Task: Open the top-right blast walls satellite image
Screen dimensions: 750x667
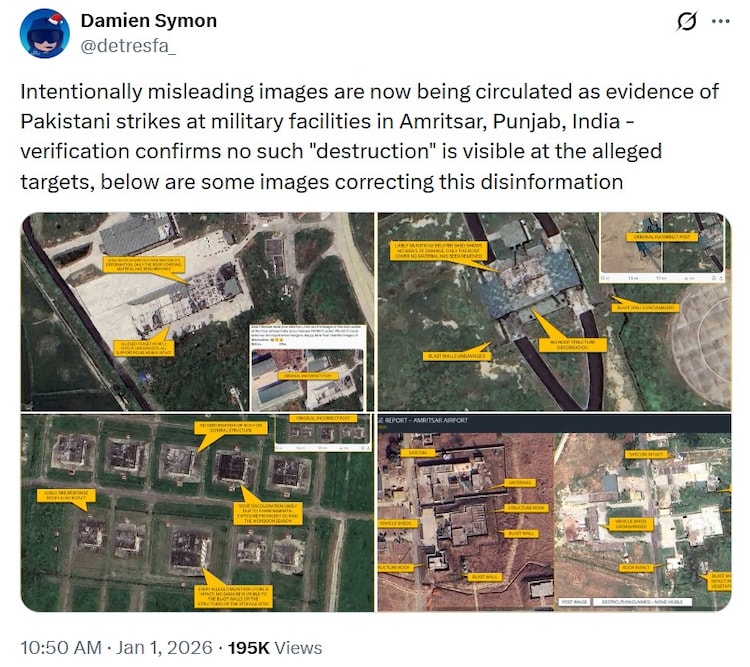Action: 554,311
